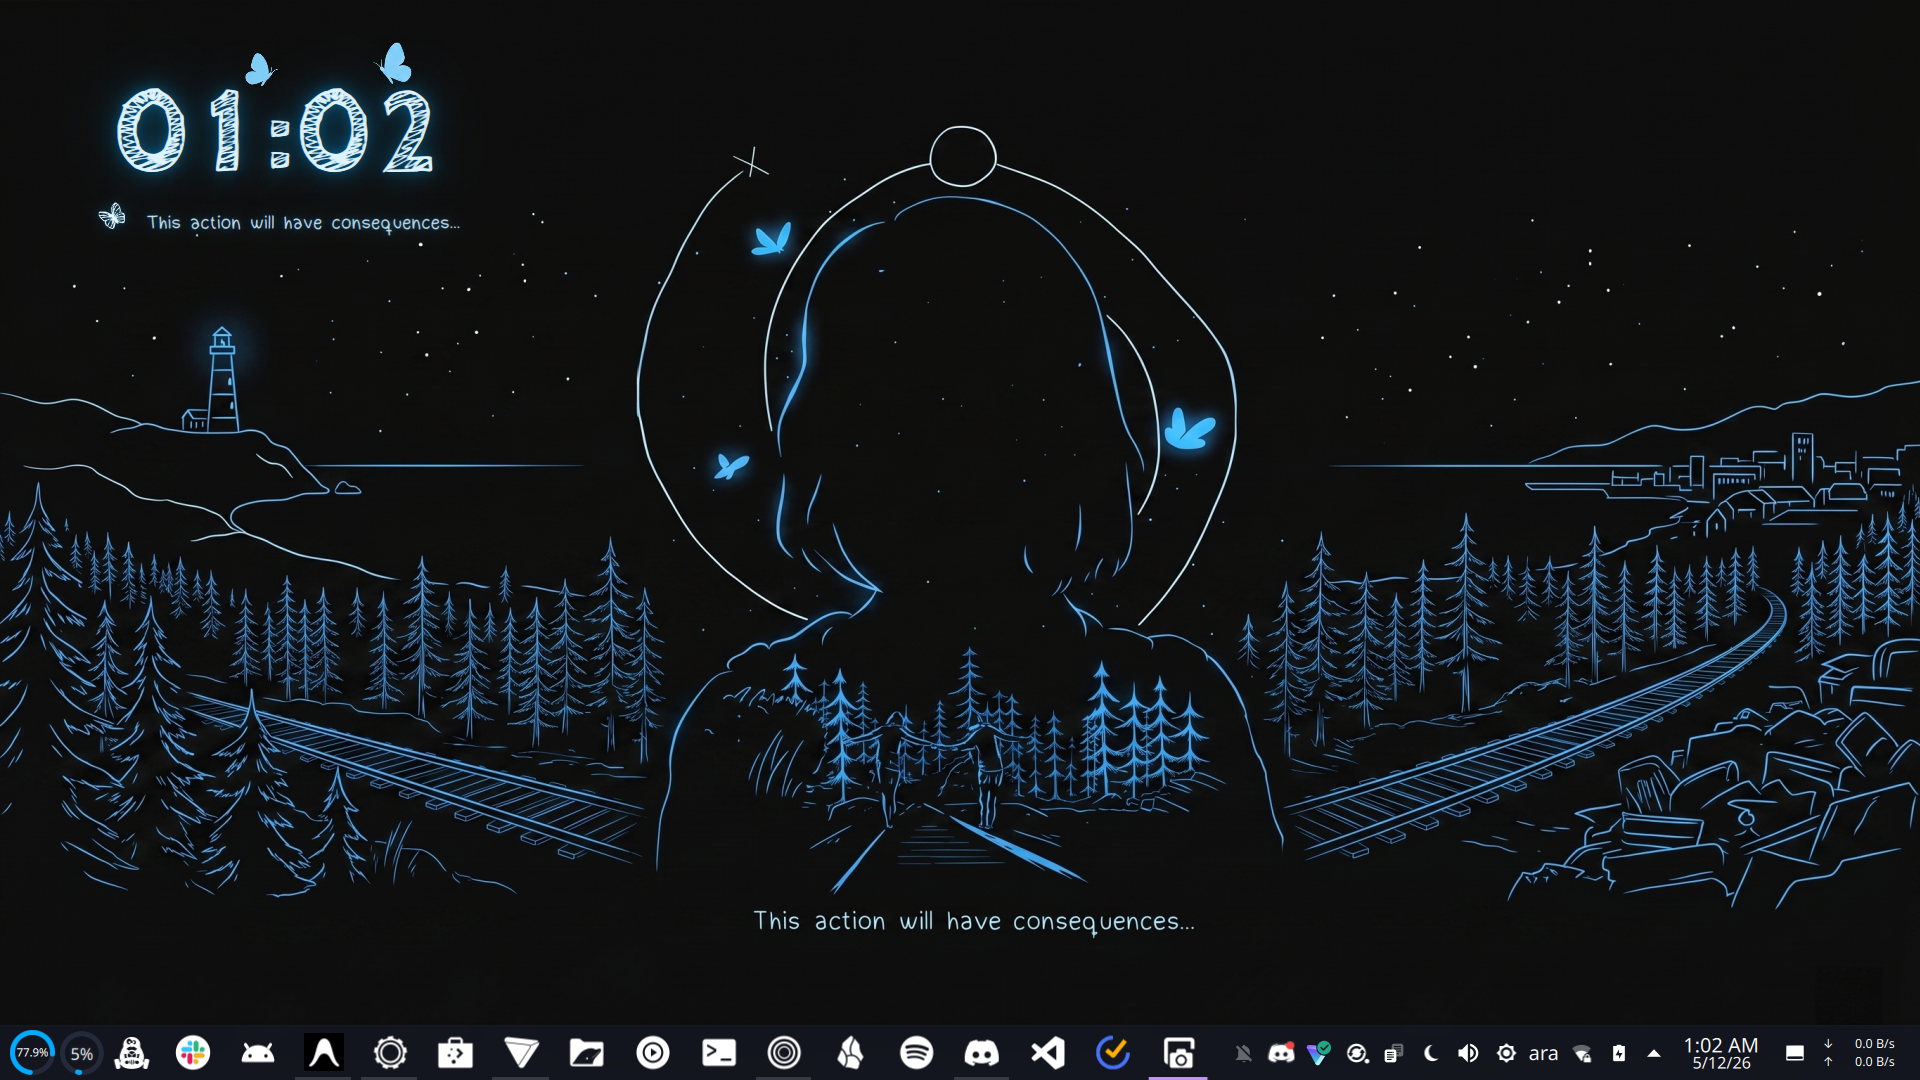Open the screen brightness control
Viewport: 1920px width, 1080px height.
pyautogui.click(x=1506, y=1053)
